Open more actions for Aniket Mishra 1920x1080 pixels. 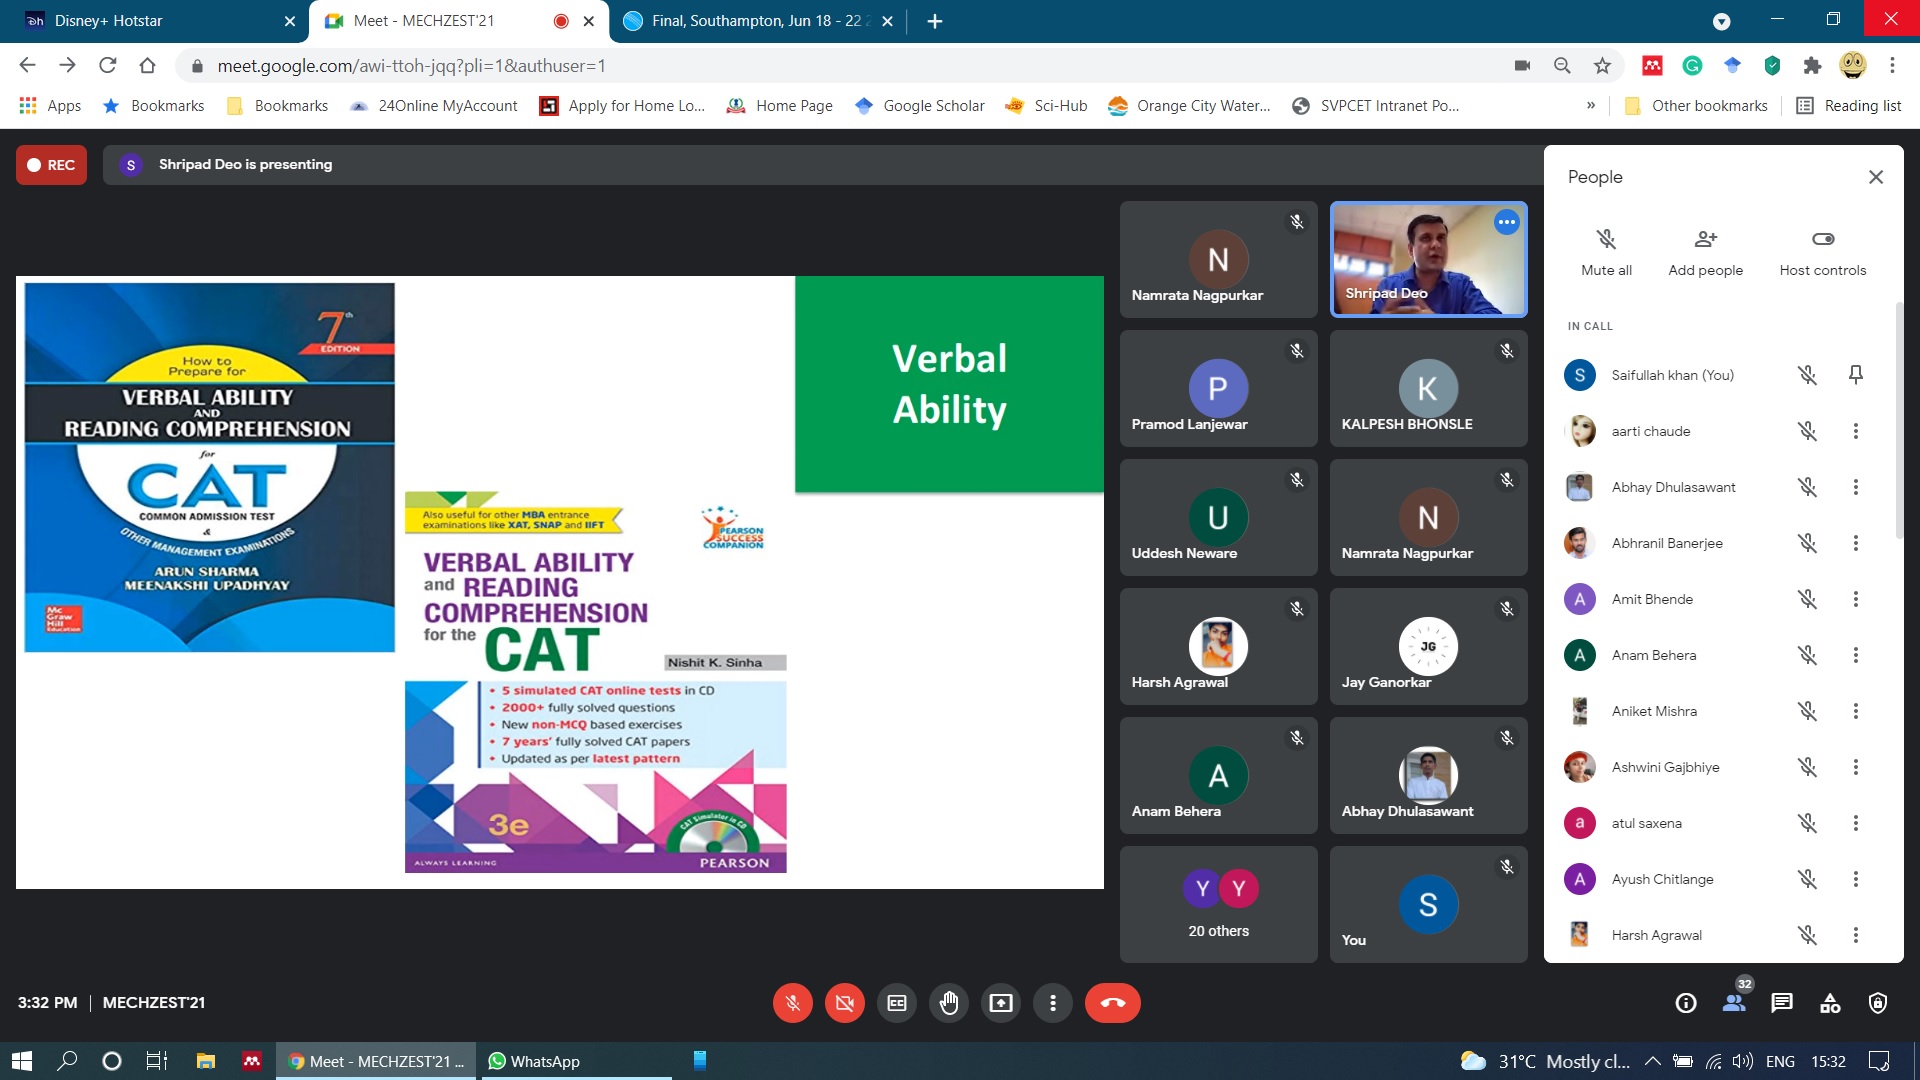[x=1856, y=711]
